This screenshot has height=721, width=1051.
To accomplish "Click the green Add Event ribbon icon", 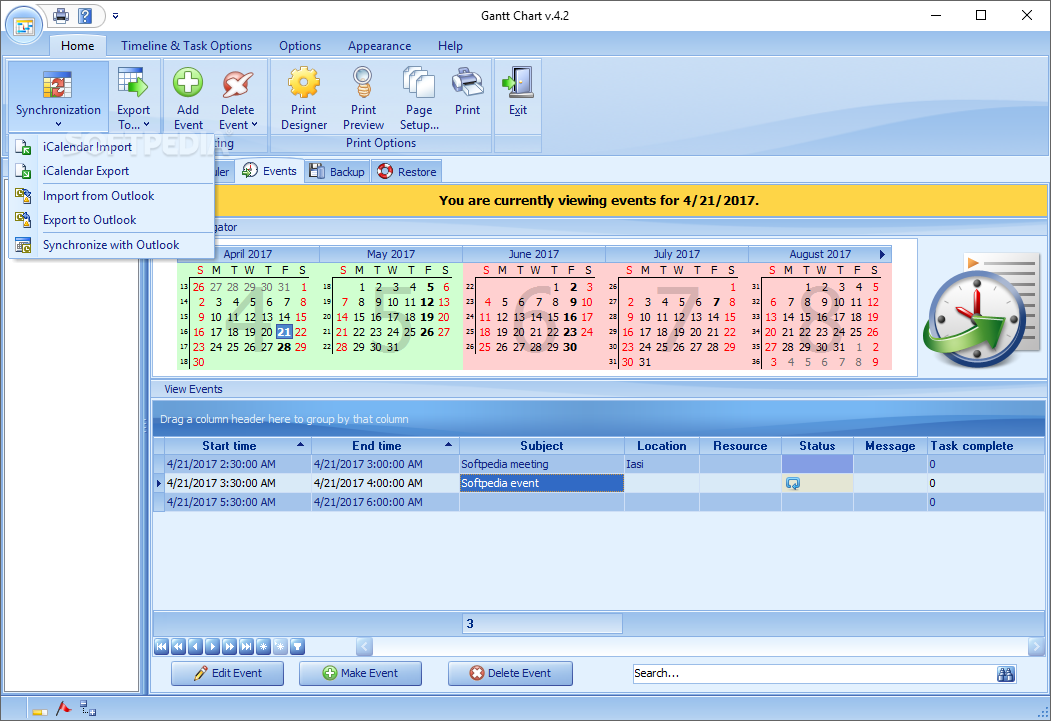I will (x=188, y=83).
